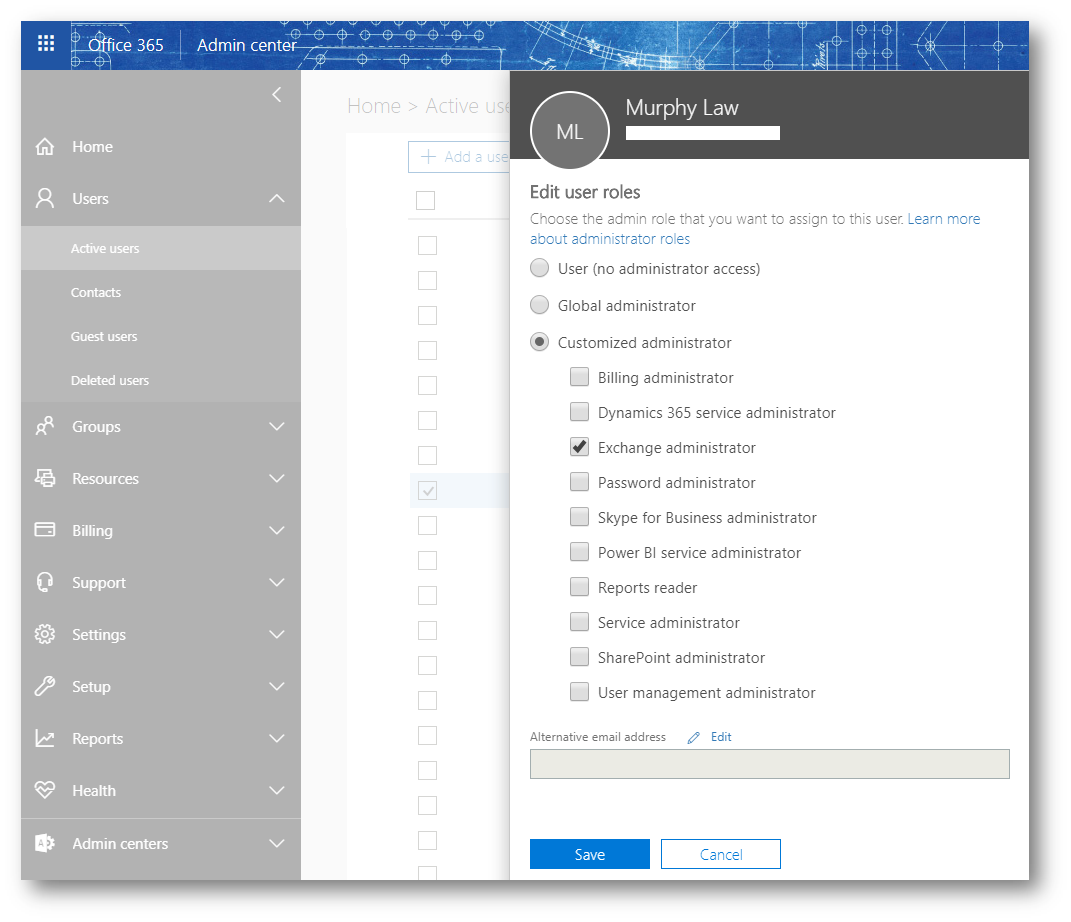Select the Global administrator radio button

click(x=540, y=305)
